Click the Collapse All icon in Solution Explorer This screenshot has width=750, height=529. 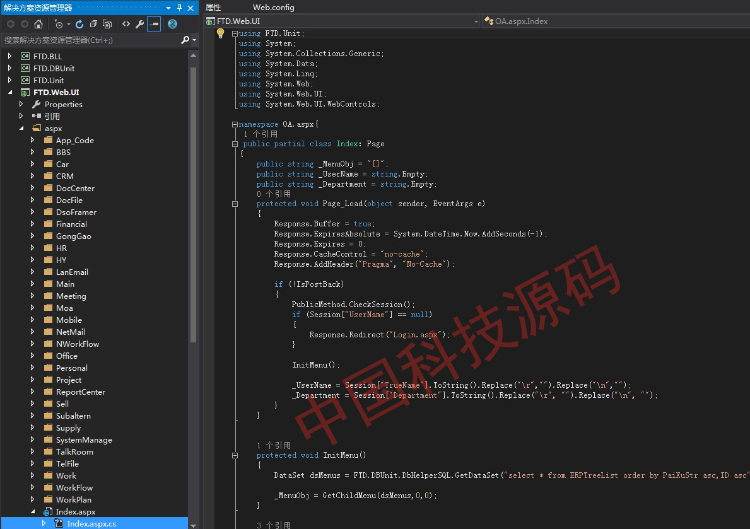click(92, 23)
